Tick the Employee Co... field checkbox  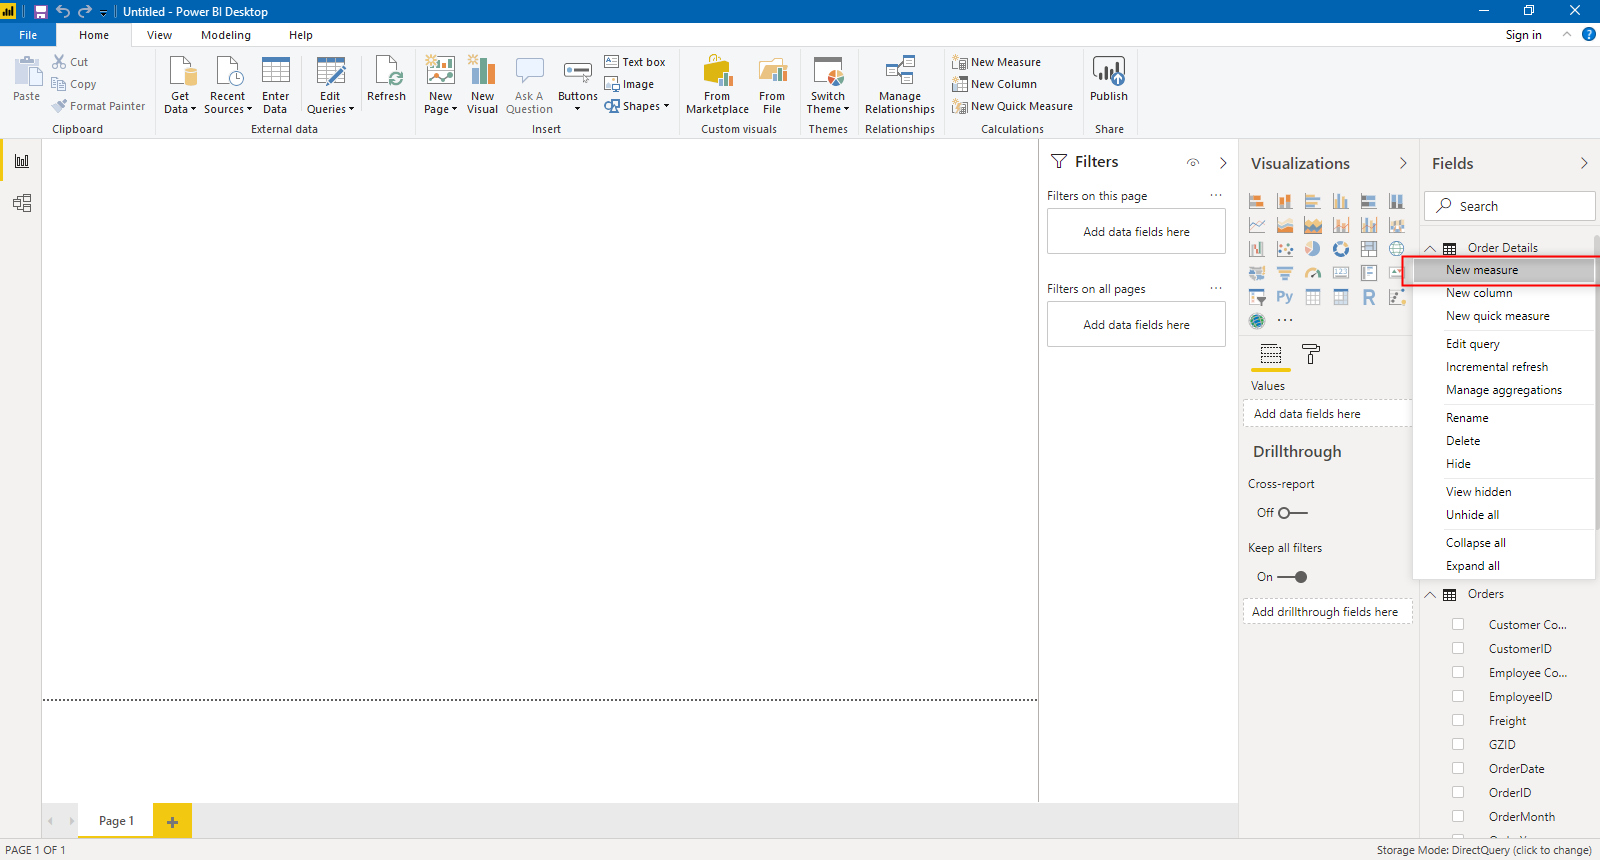[1458, 672]
